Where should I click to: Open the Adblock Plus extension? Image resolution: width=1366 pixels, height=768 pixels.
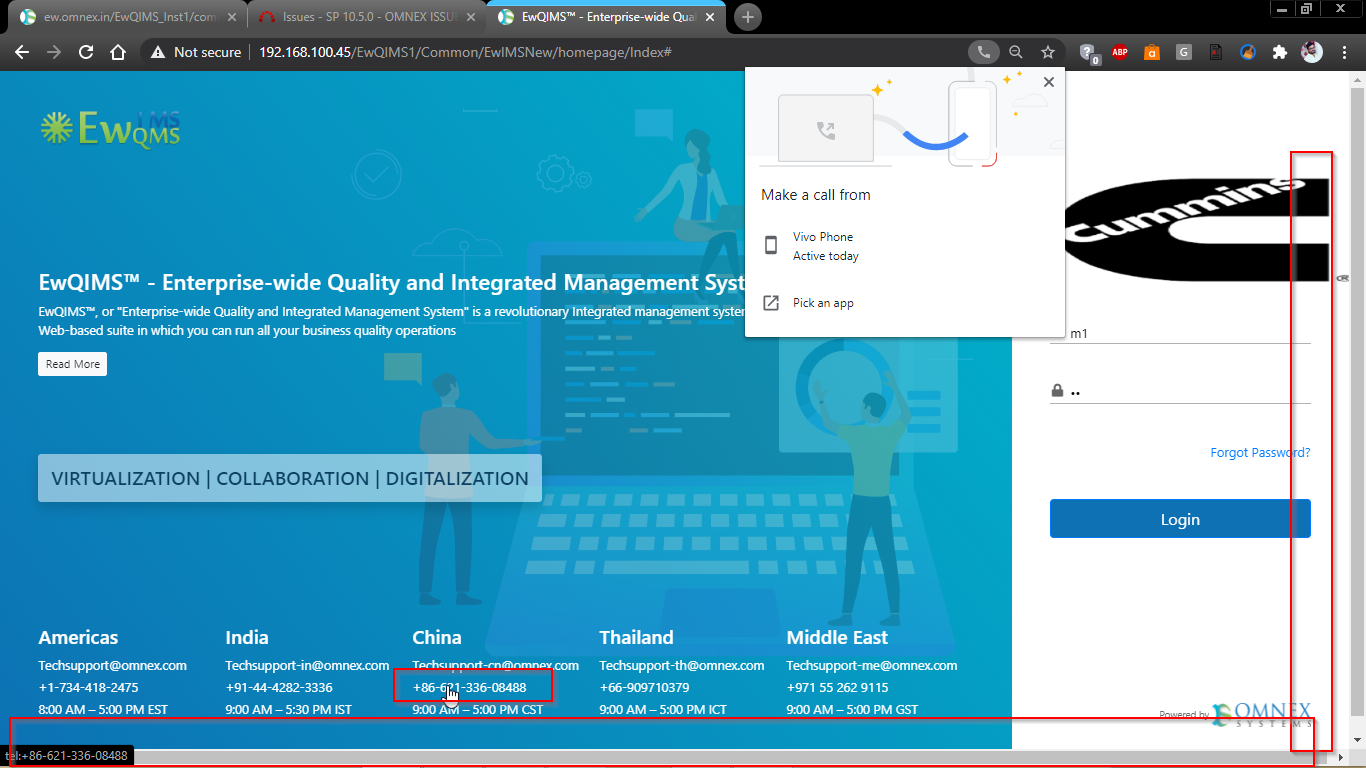click(1120, 52)
